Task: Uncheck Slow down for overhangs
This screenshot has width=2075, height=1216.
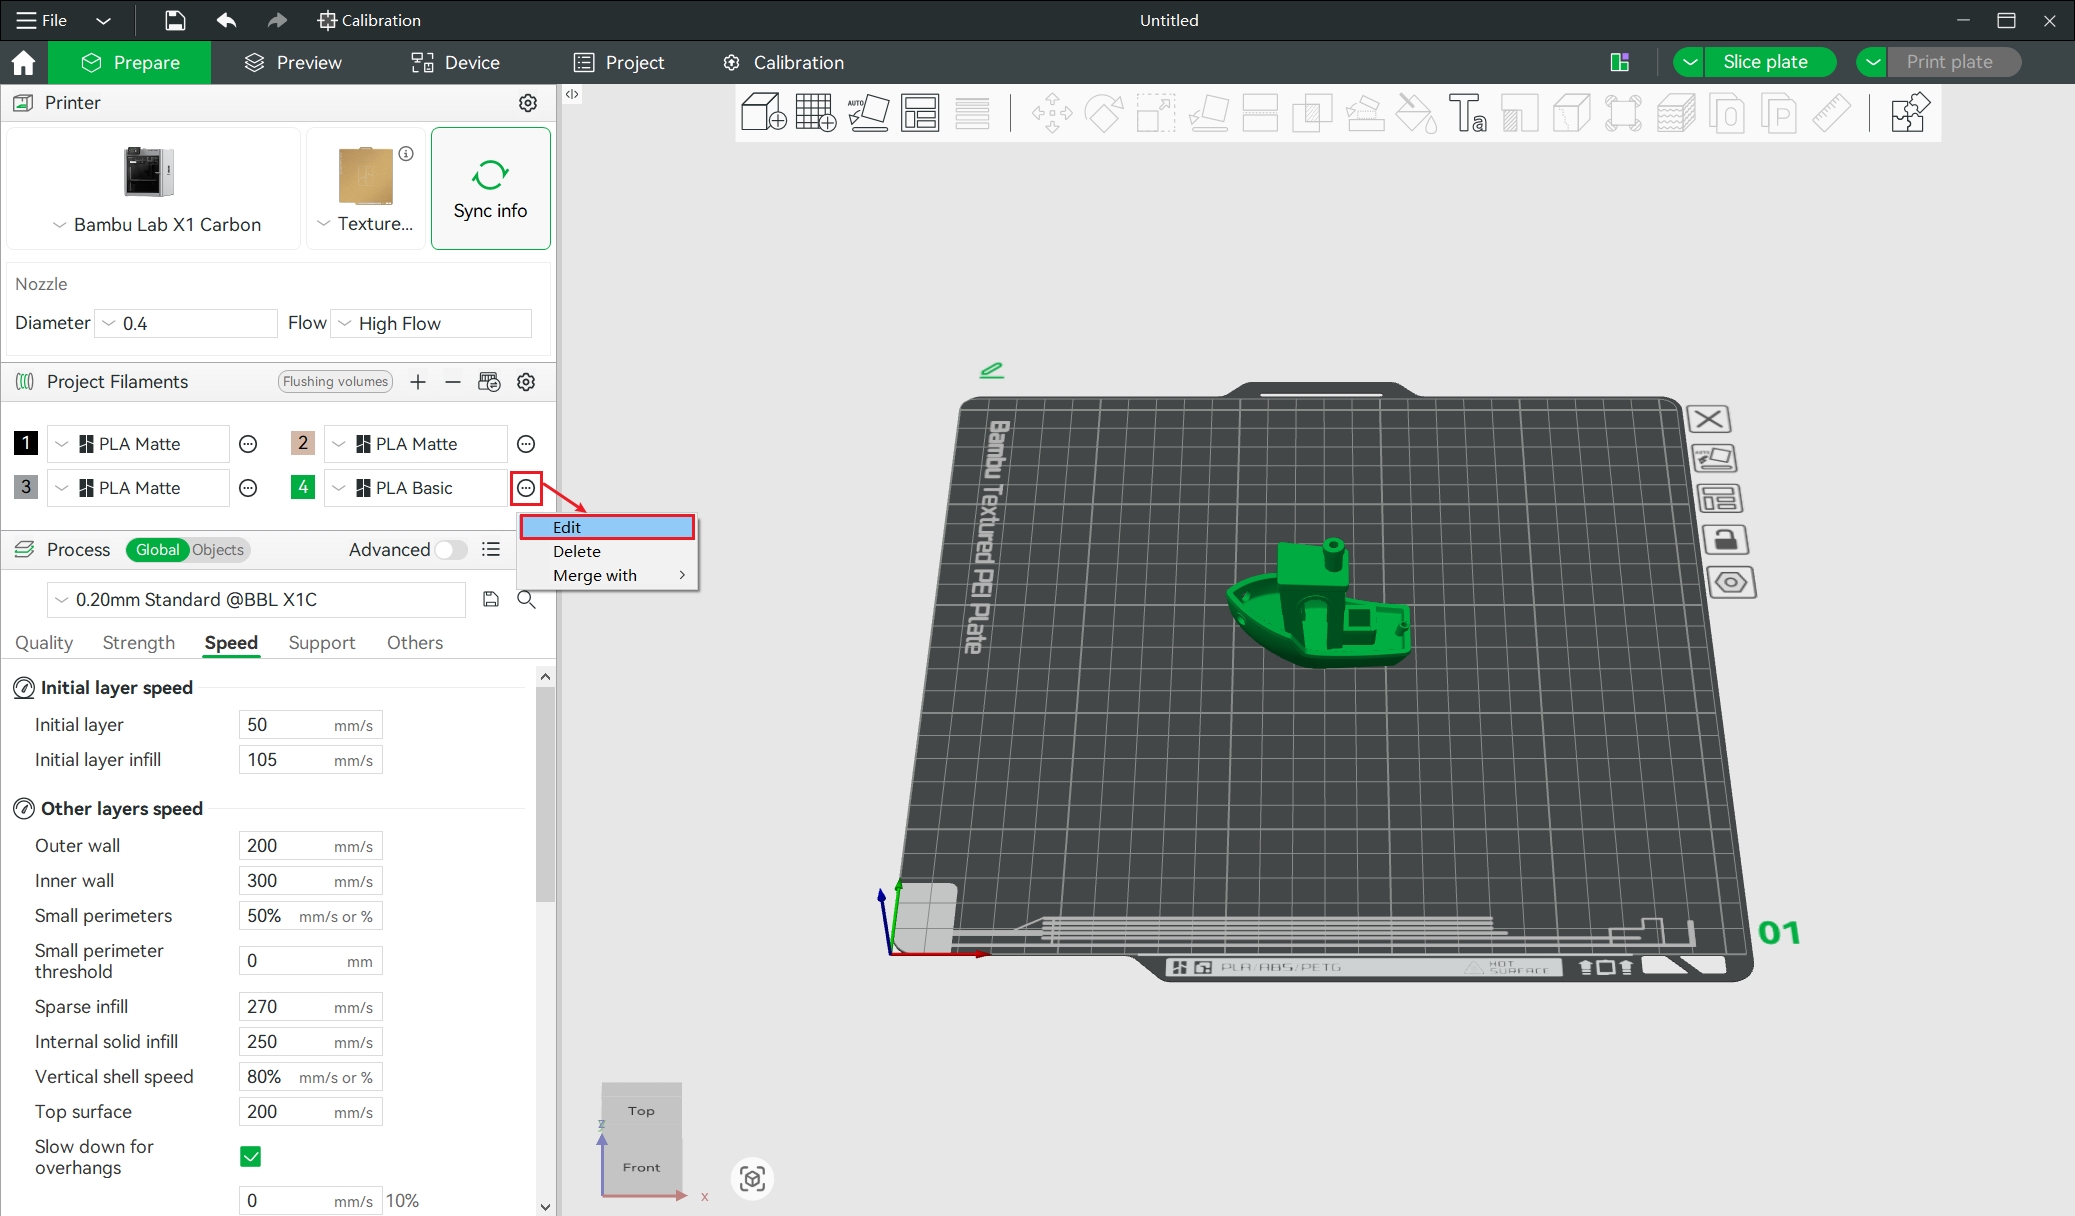Action: pos(251,1157)
